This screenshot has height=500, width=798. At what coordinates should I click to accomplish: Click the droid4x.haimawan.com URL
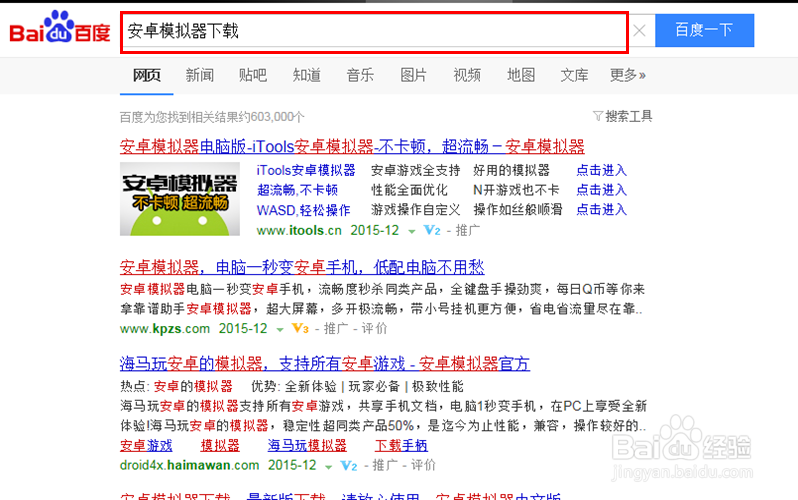point(190,465)
